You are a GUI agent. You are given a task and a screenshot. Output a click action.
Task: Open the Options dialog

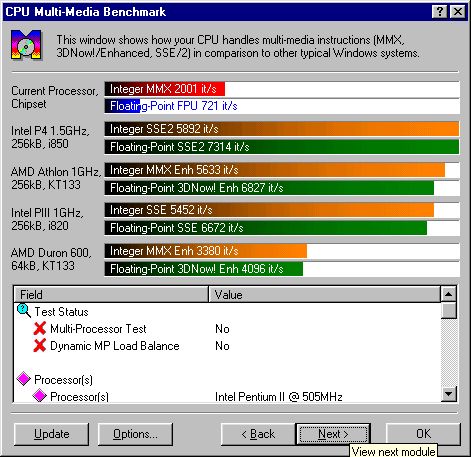point(135,434)
